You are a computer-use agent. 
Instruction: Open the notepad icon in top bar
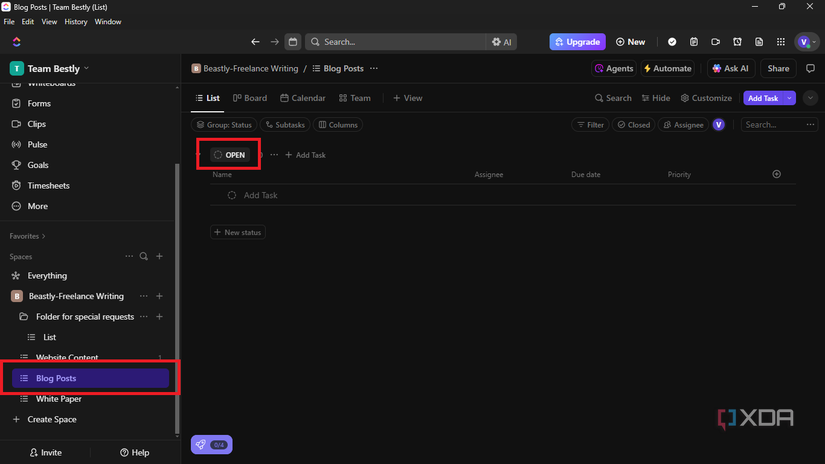694,42
